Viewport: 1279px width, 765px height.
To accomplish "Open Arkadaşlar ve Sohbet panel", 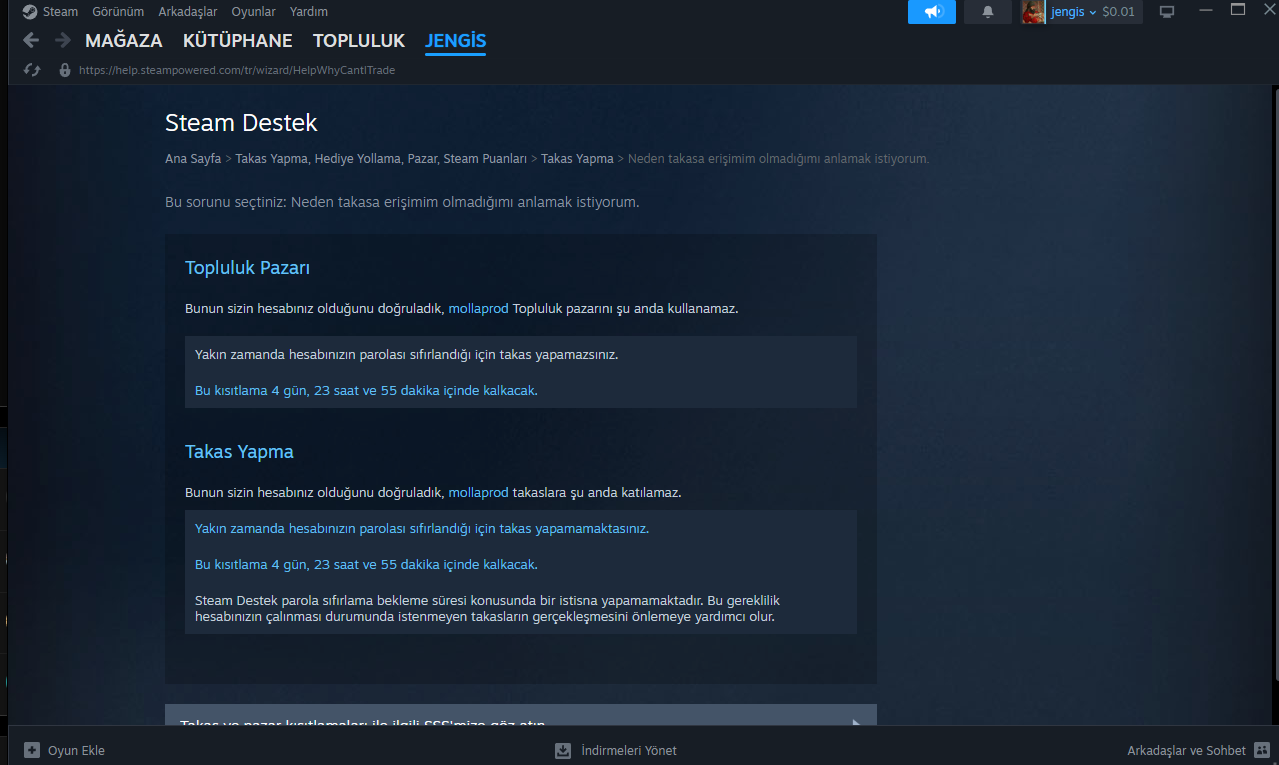I will click(x=1186, y=750).
